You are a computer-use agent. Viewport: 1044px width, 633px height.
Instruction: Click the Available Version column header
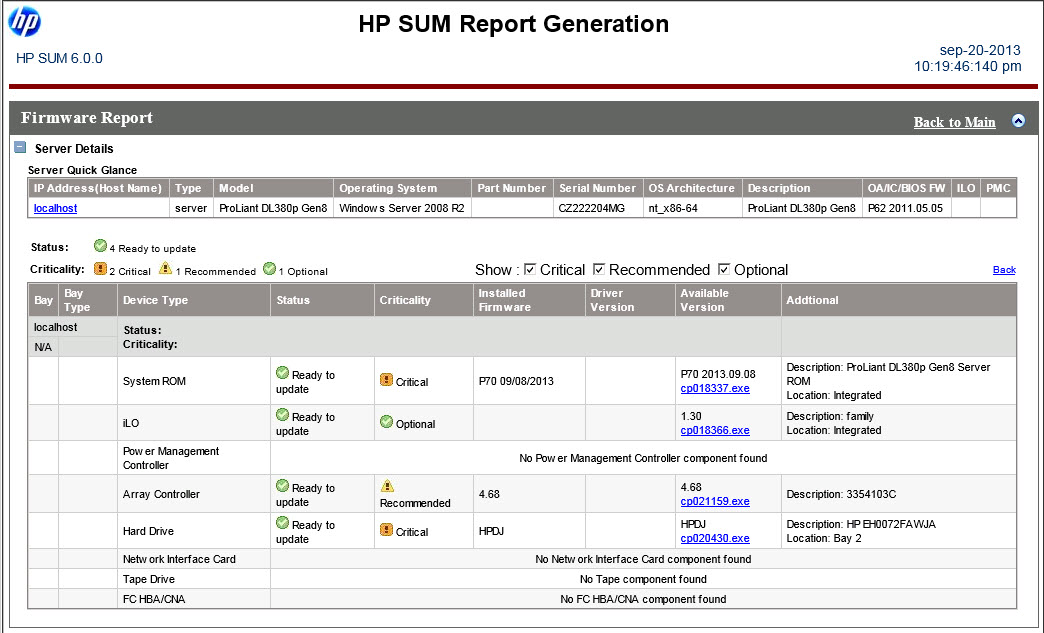(x=728, y=300)
